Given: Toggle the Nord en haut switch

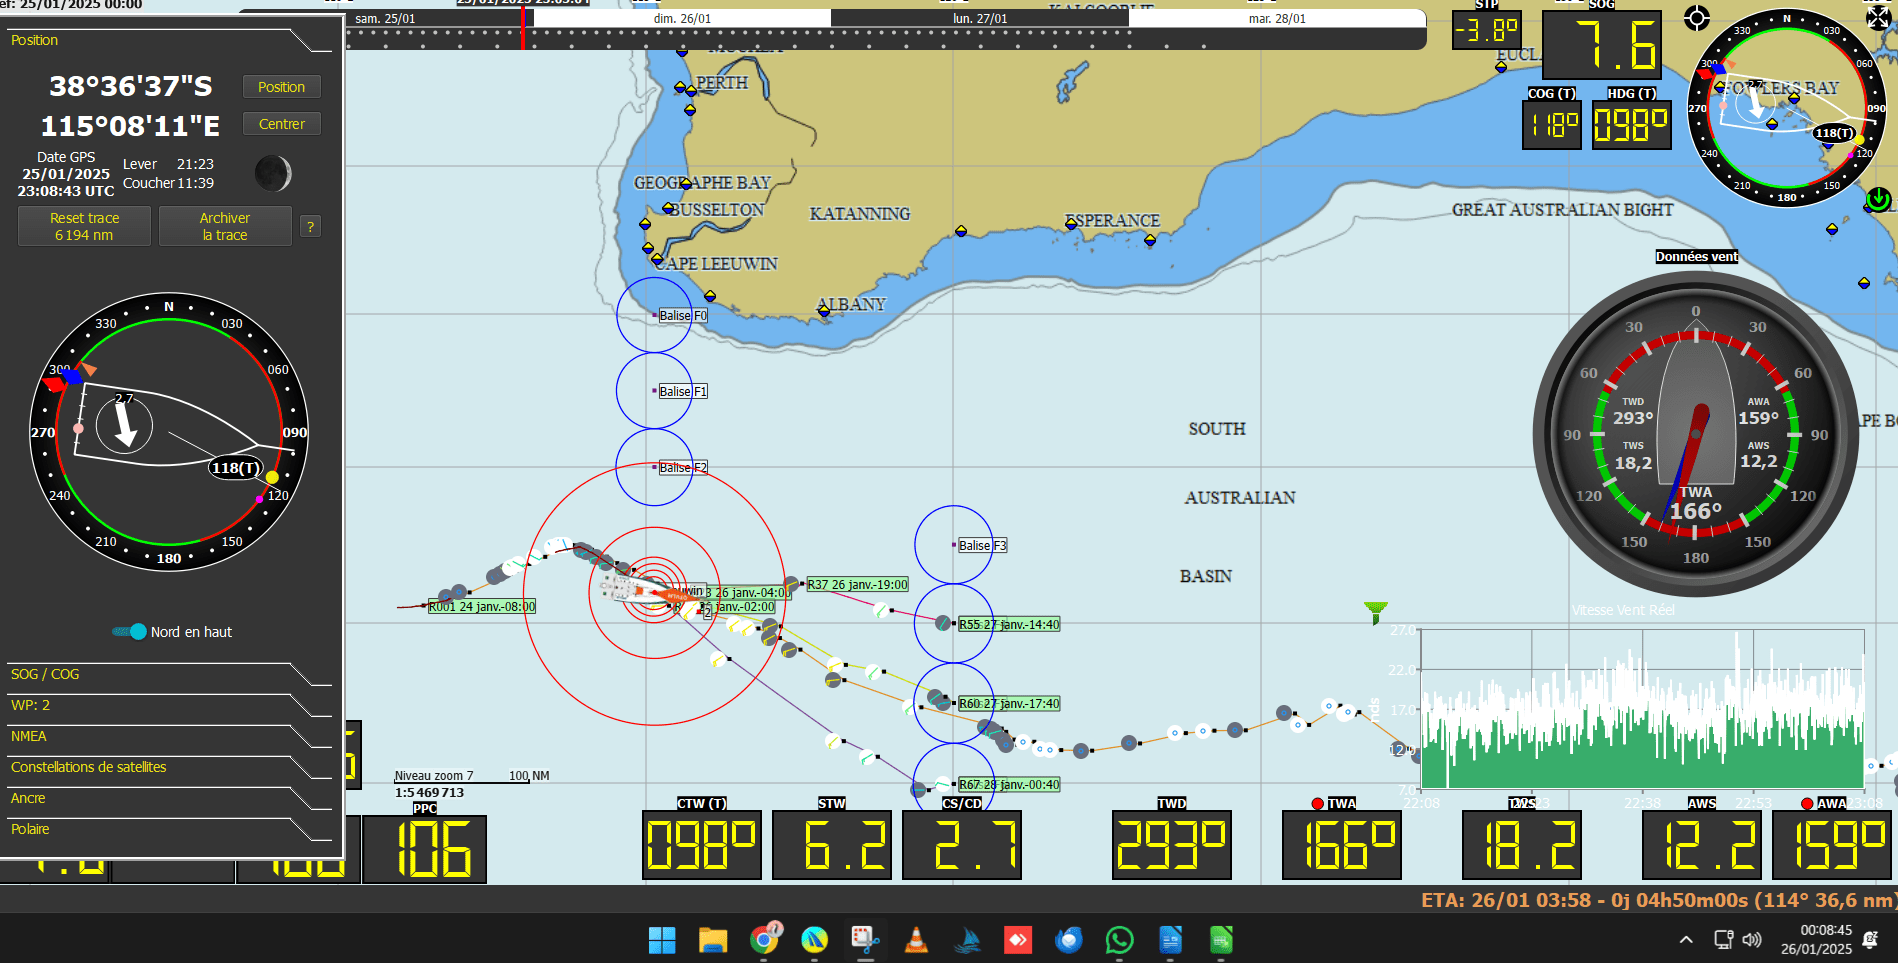Looking at the screenshot, I should coord(131,632).
